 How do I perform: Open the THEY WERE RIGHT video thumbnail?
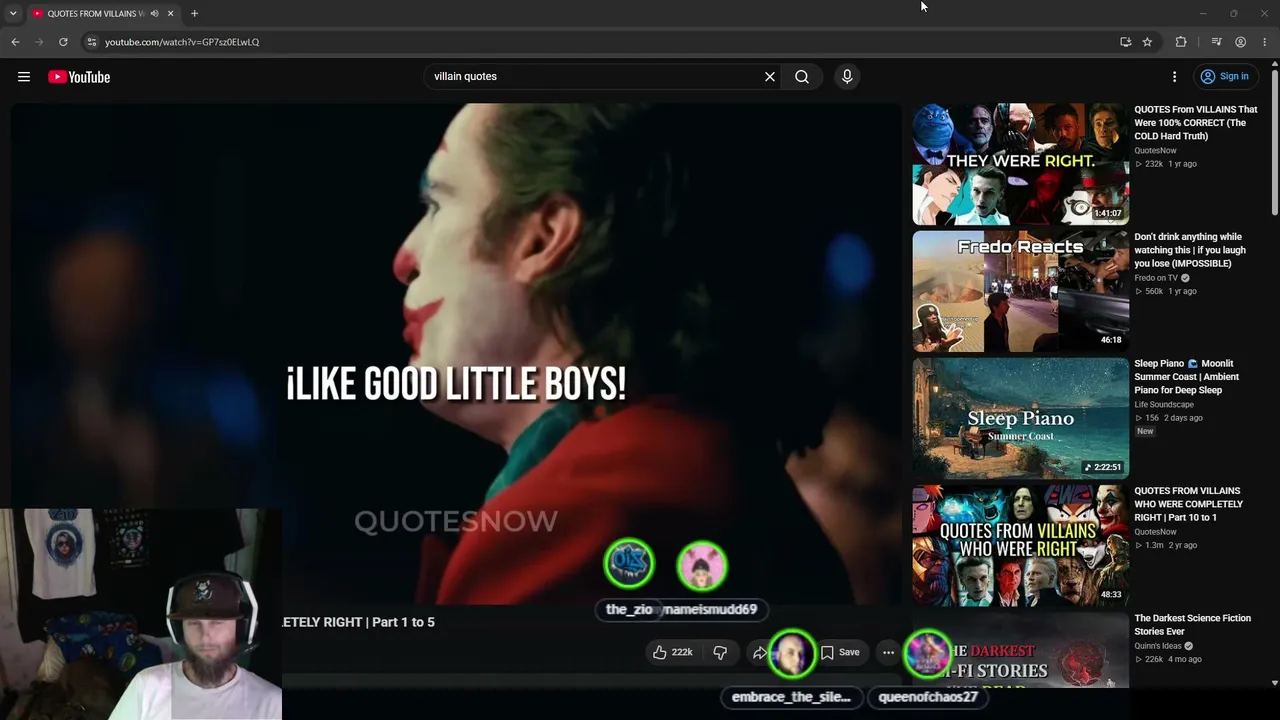tap(1020, 164)
